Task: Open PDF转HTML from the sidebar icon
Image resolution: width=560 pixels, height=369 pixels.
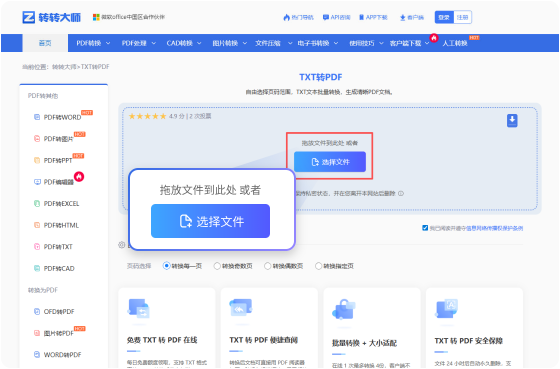Action: pyautogui.click(x=37, y=225)
